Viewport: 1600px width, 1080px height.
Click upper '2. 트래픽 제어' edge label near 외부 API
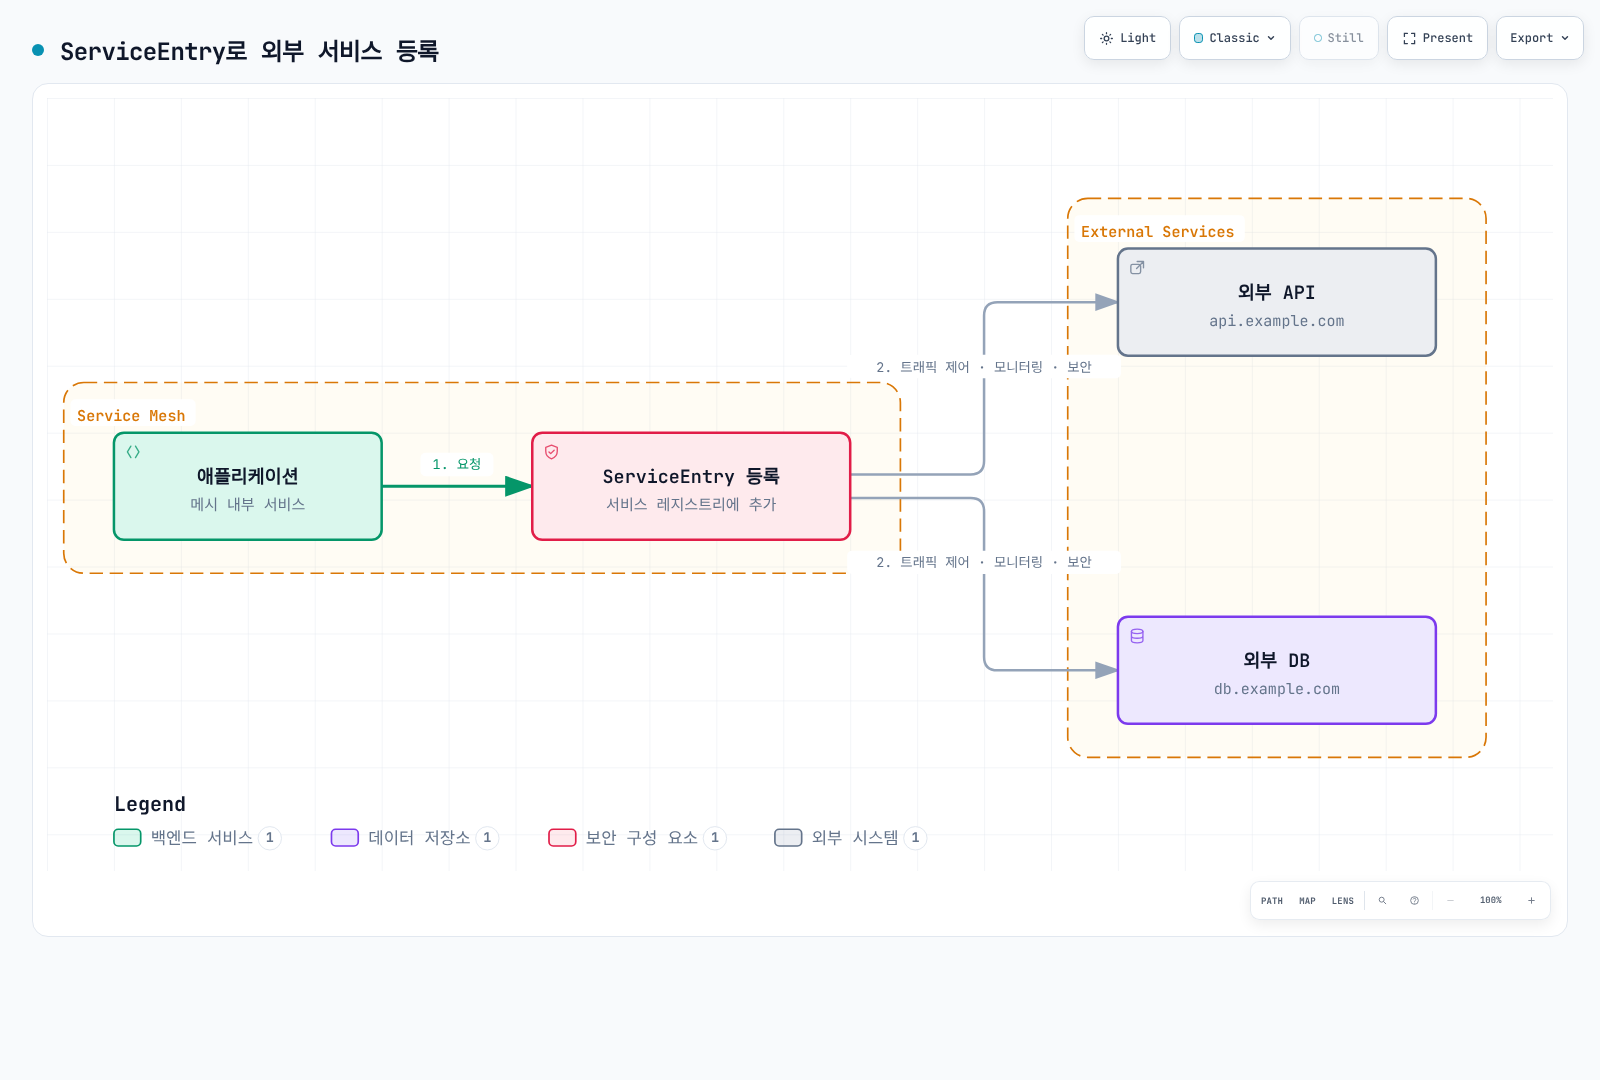pyautogui.click(x=984, y=367)
